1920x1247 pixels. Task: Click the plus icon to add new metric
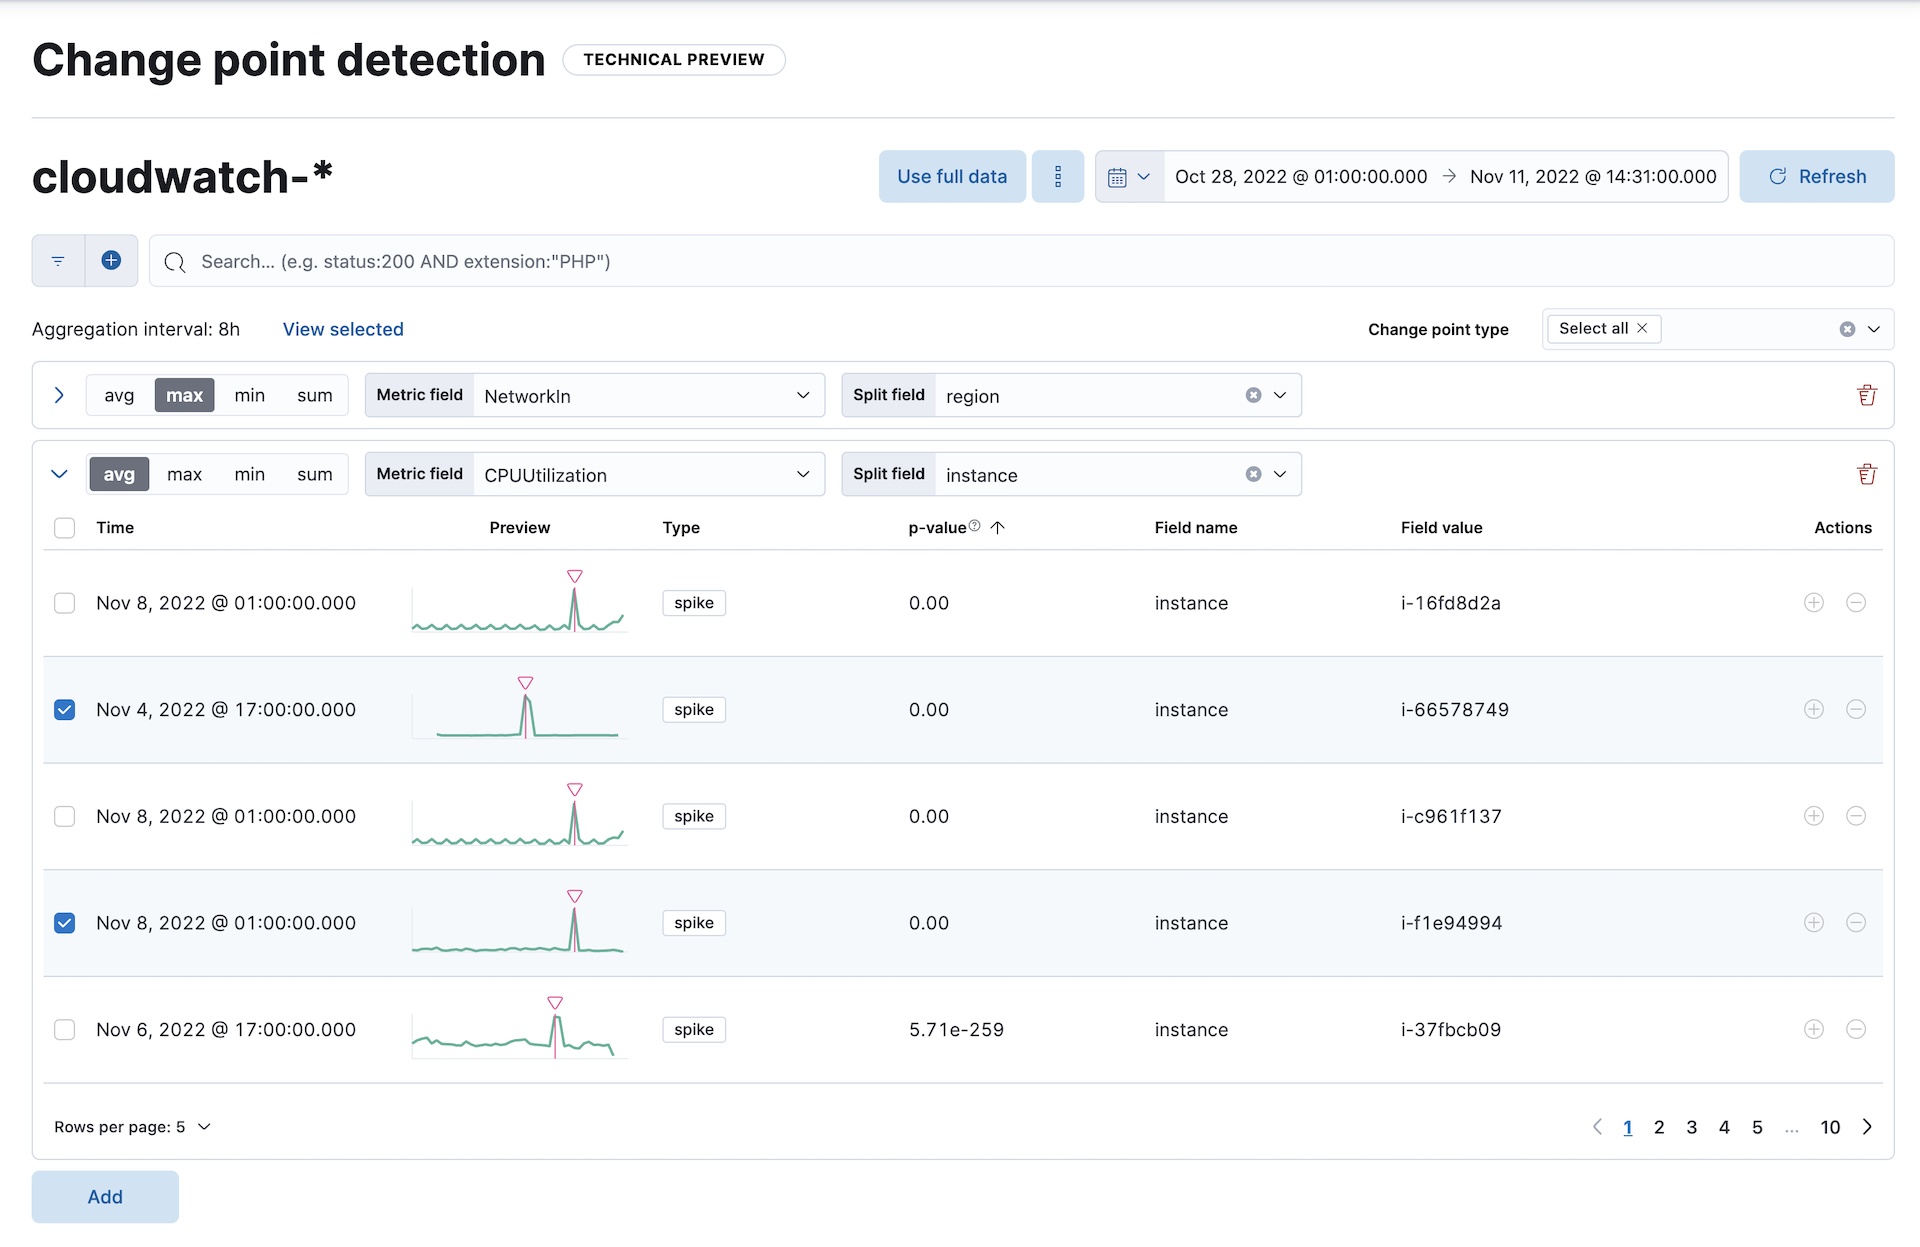point(111,260)
